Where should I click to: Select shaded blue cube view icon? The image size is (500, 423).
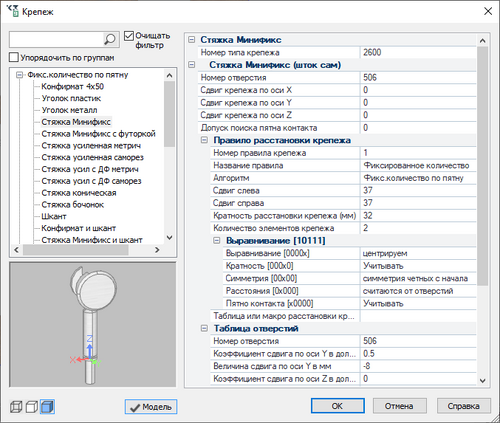[47, 407]
